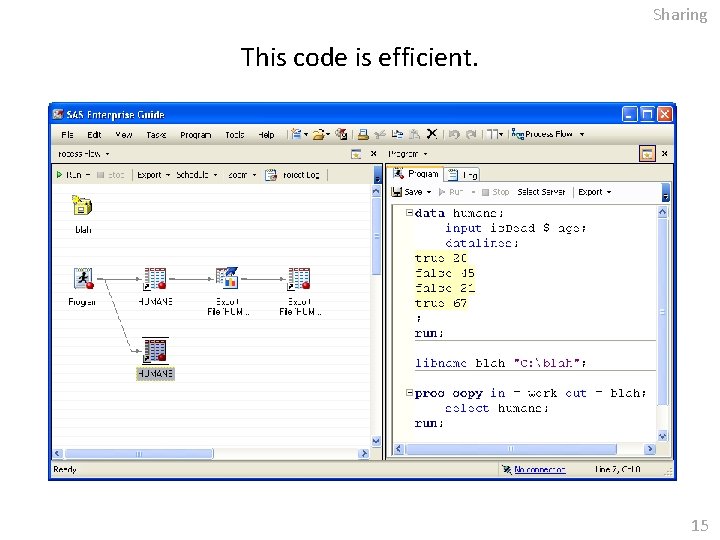Image resolution: width=720 pixels, height=540 pixels.
Task: Select the last Export File node in the top row
Action: [x=298, y=279]
